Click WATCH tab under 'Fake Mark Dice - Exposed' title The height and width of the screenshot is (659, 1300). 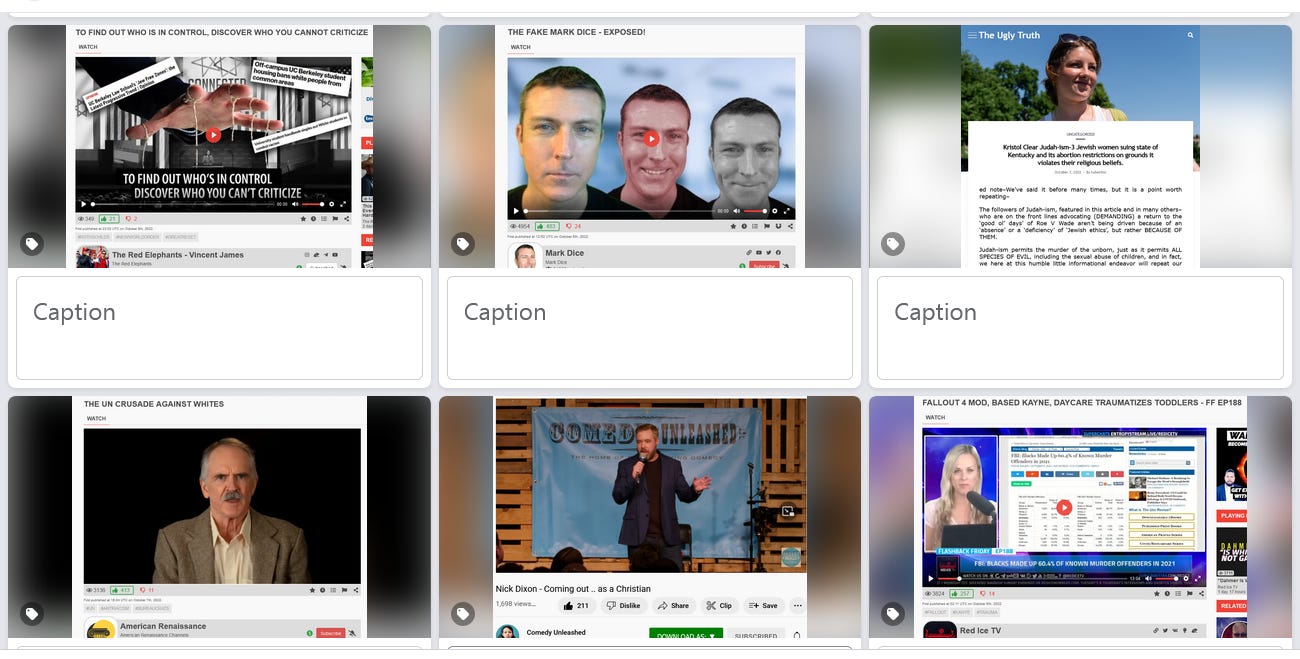(520, 47)
